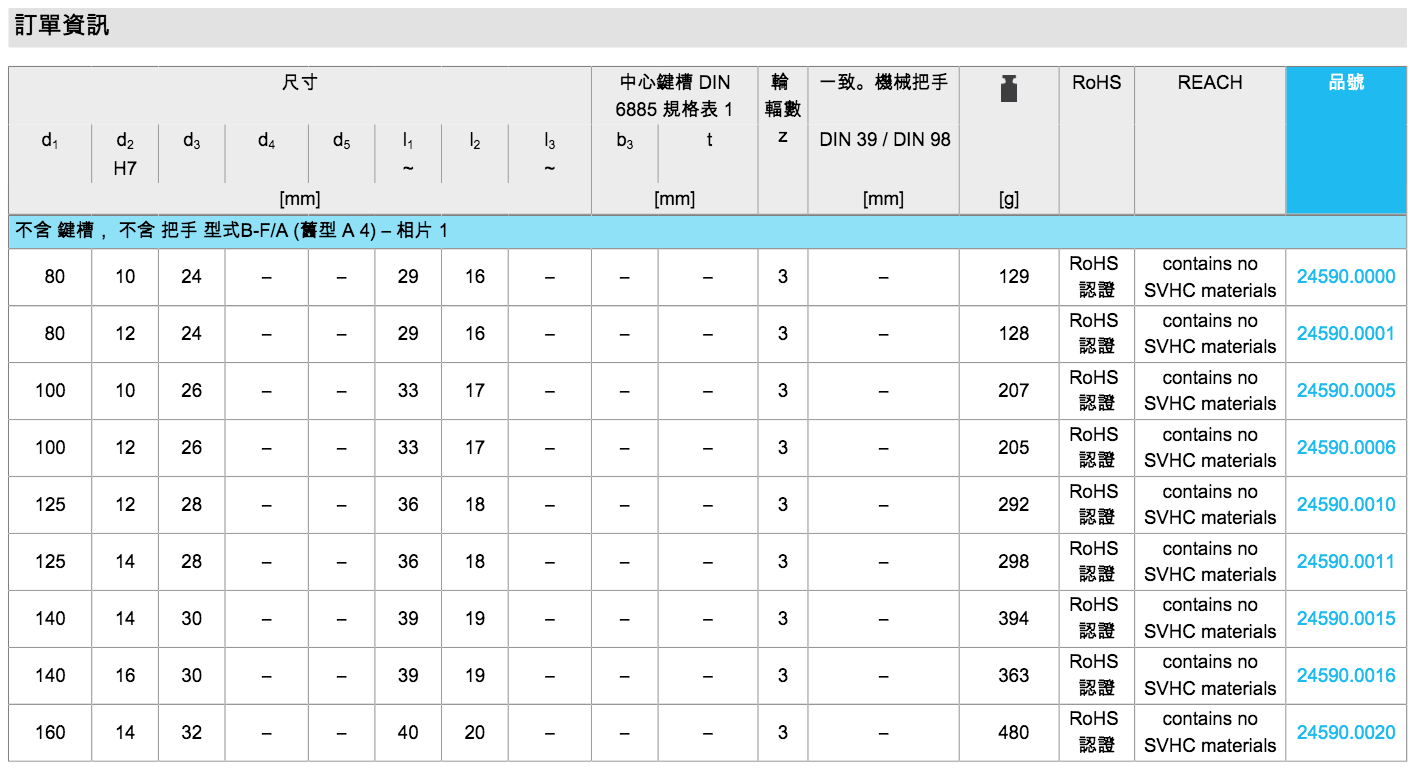Select the 中心鍵槽 DIN 6885 header
Image resolution: width=1410 pixels, height=770 pixels.
[674, 95]
